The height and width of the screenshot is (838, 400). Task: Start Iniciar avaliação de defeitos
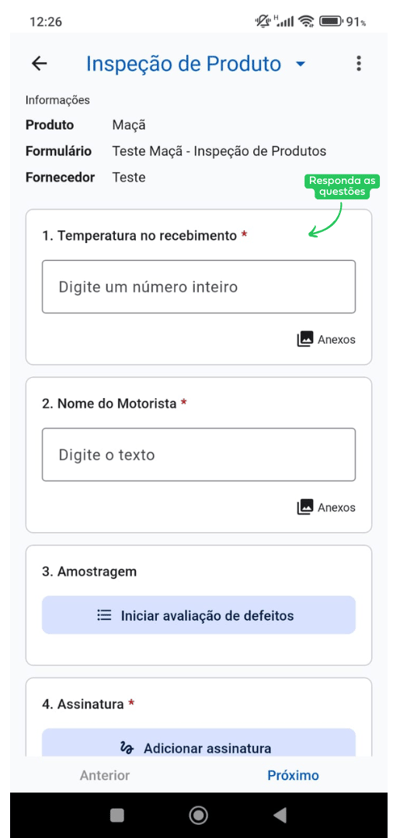[198, 615]
